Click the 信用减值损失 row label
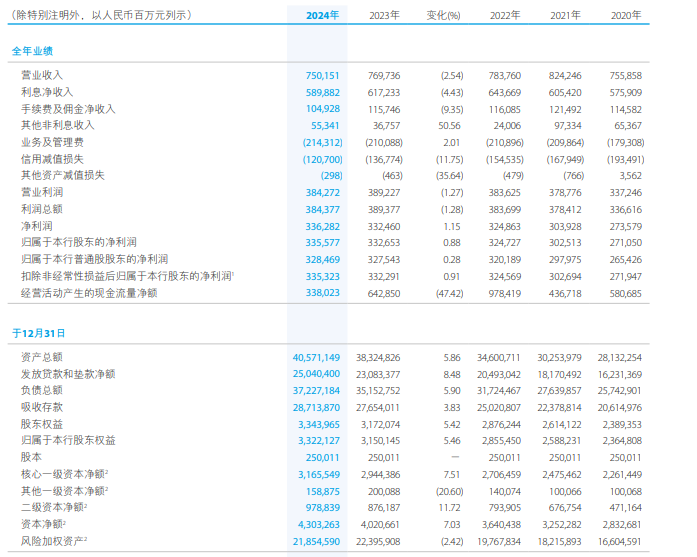Image resolution: width=697 pixels, height=557 pixels. tap(51, 158)
